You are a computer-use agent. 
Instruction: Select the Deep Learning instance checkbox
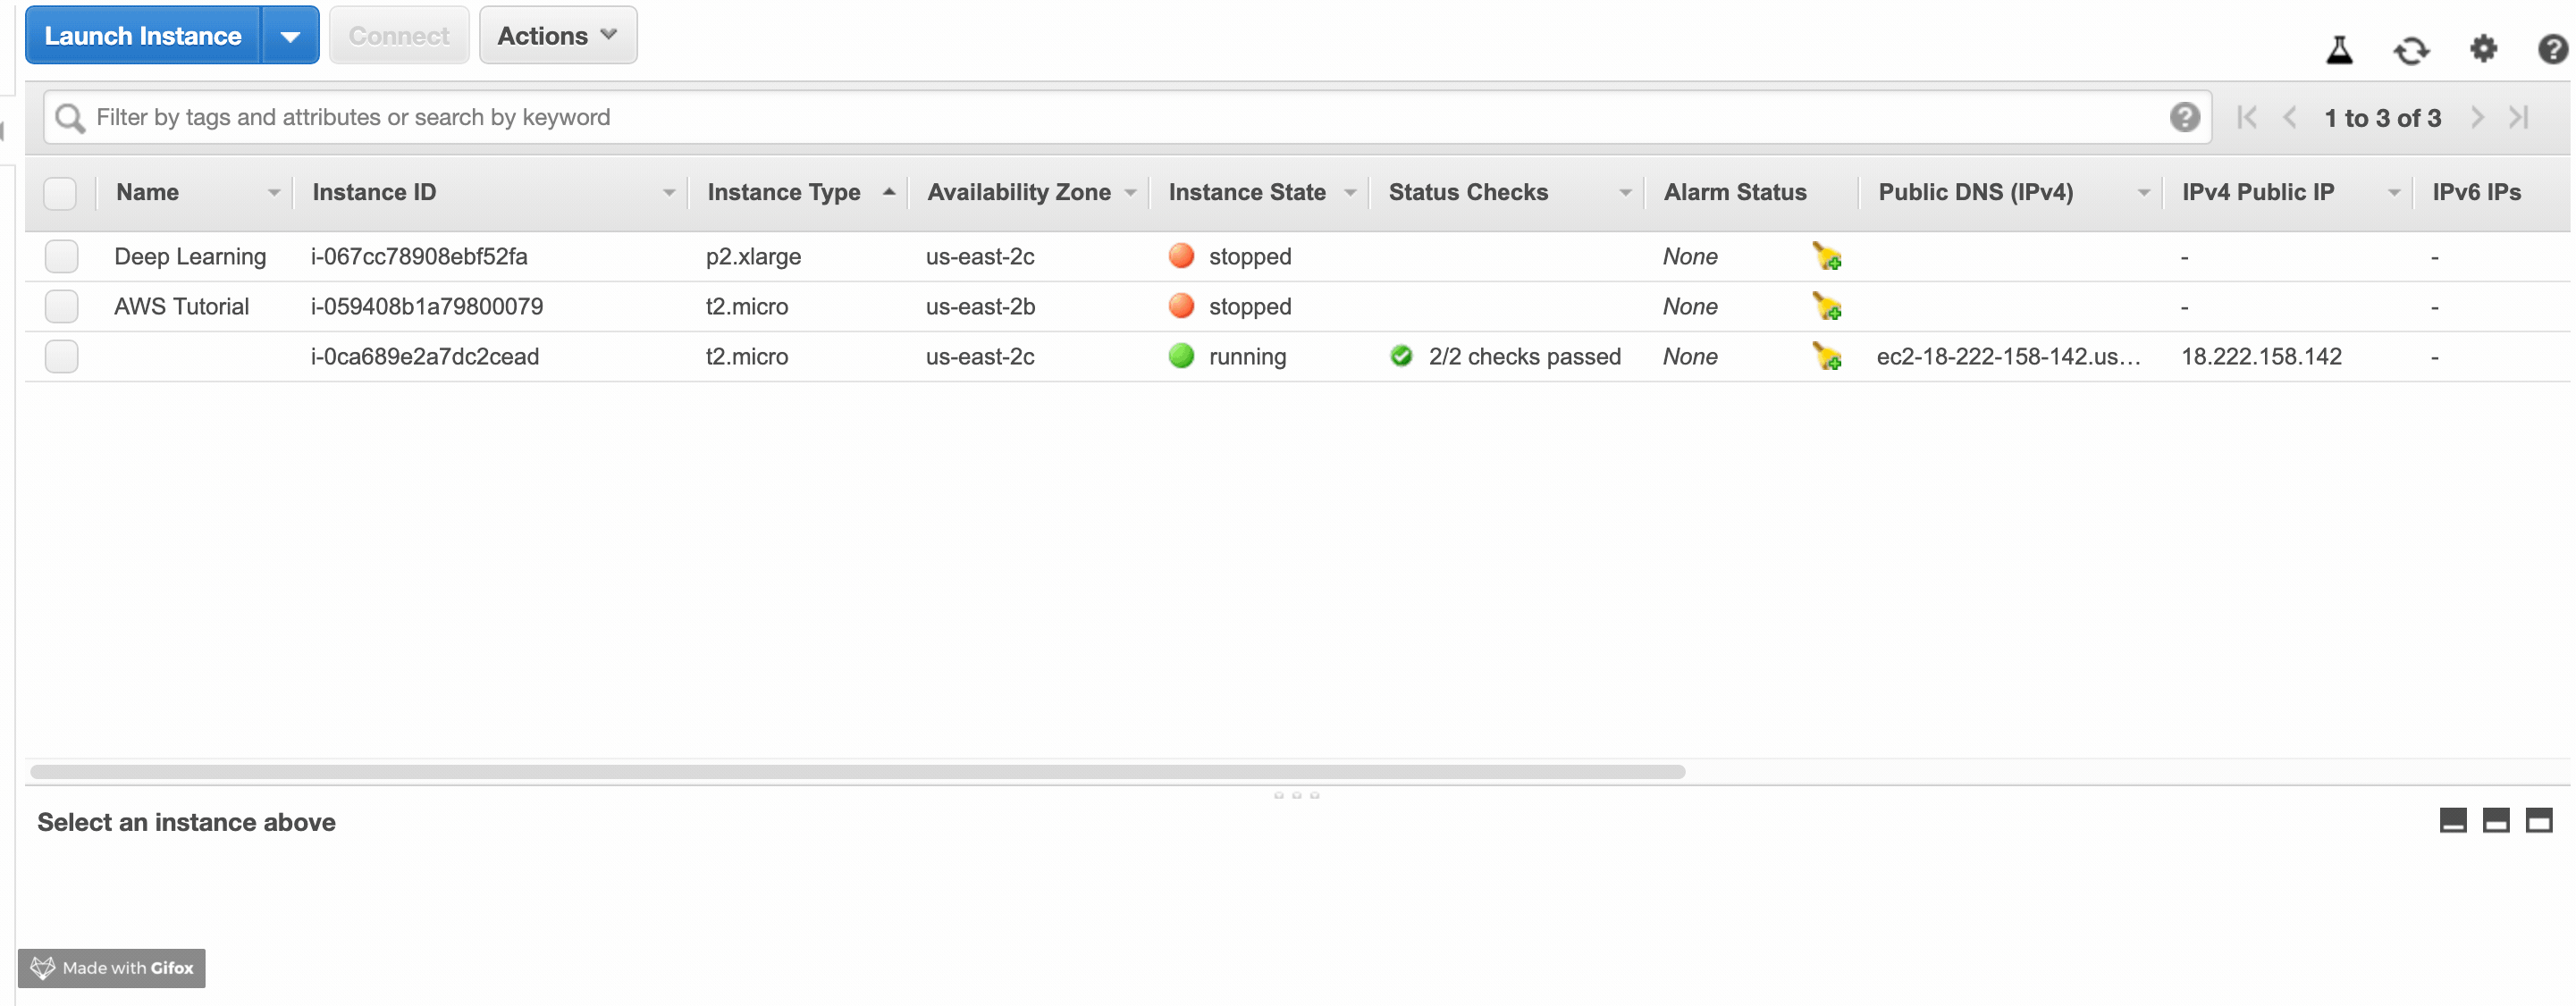[59, 255]
